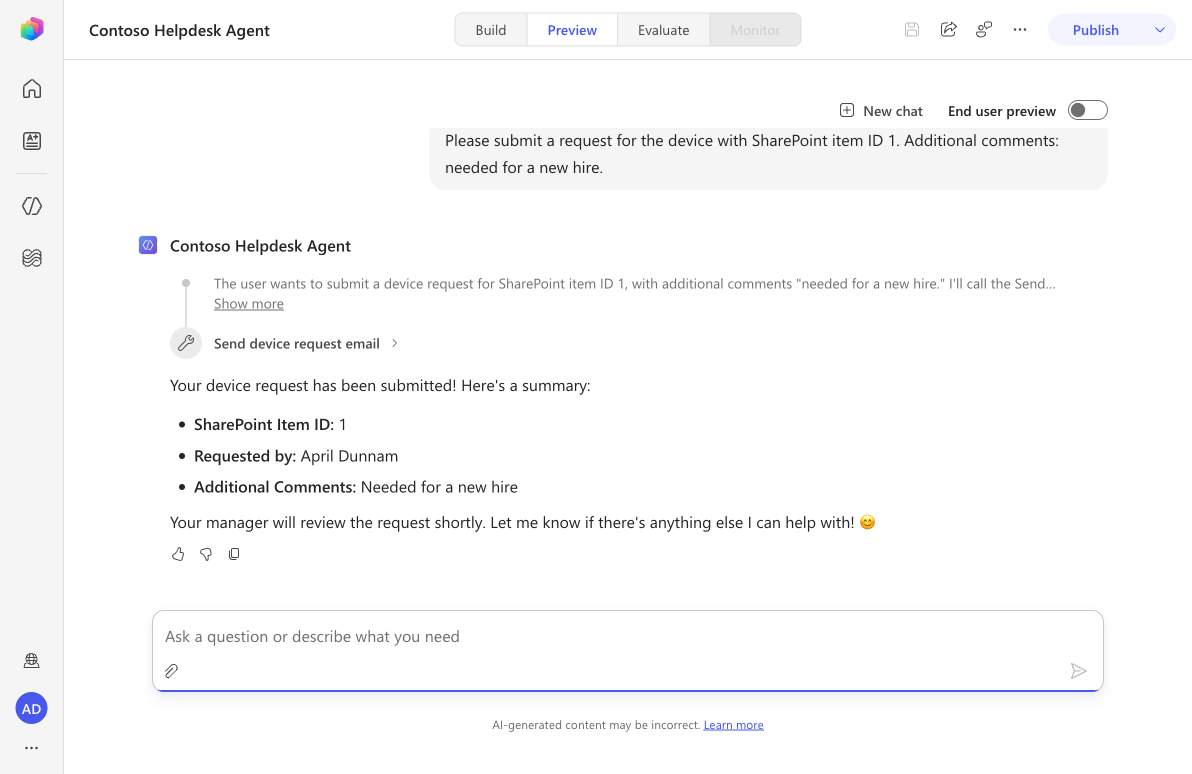Click the save disk icon
This screenshot has width=1192, height=774.
[912, 30]
